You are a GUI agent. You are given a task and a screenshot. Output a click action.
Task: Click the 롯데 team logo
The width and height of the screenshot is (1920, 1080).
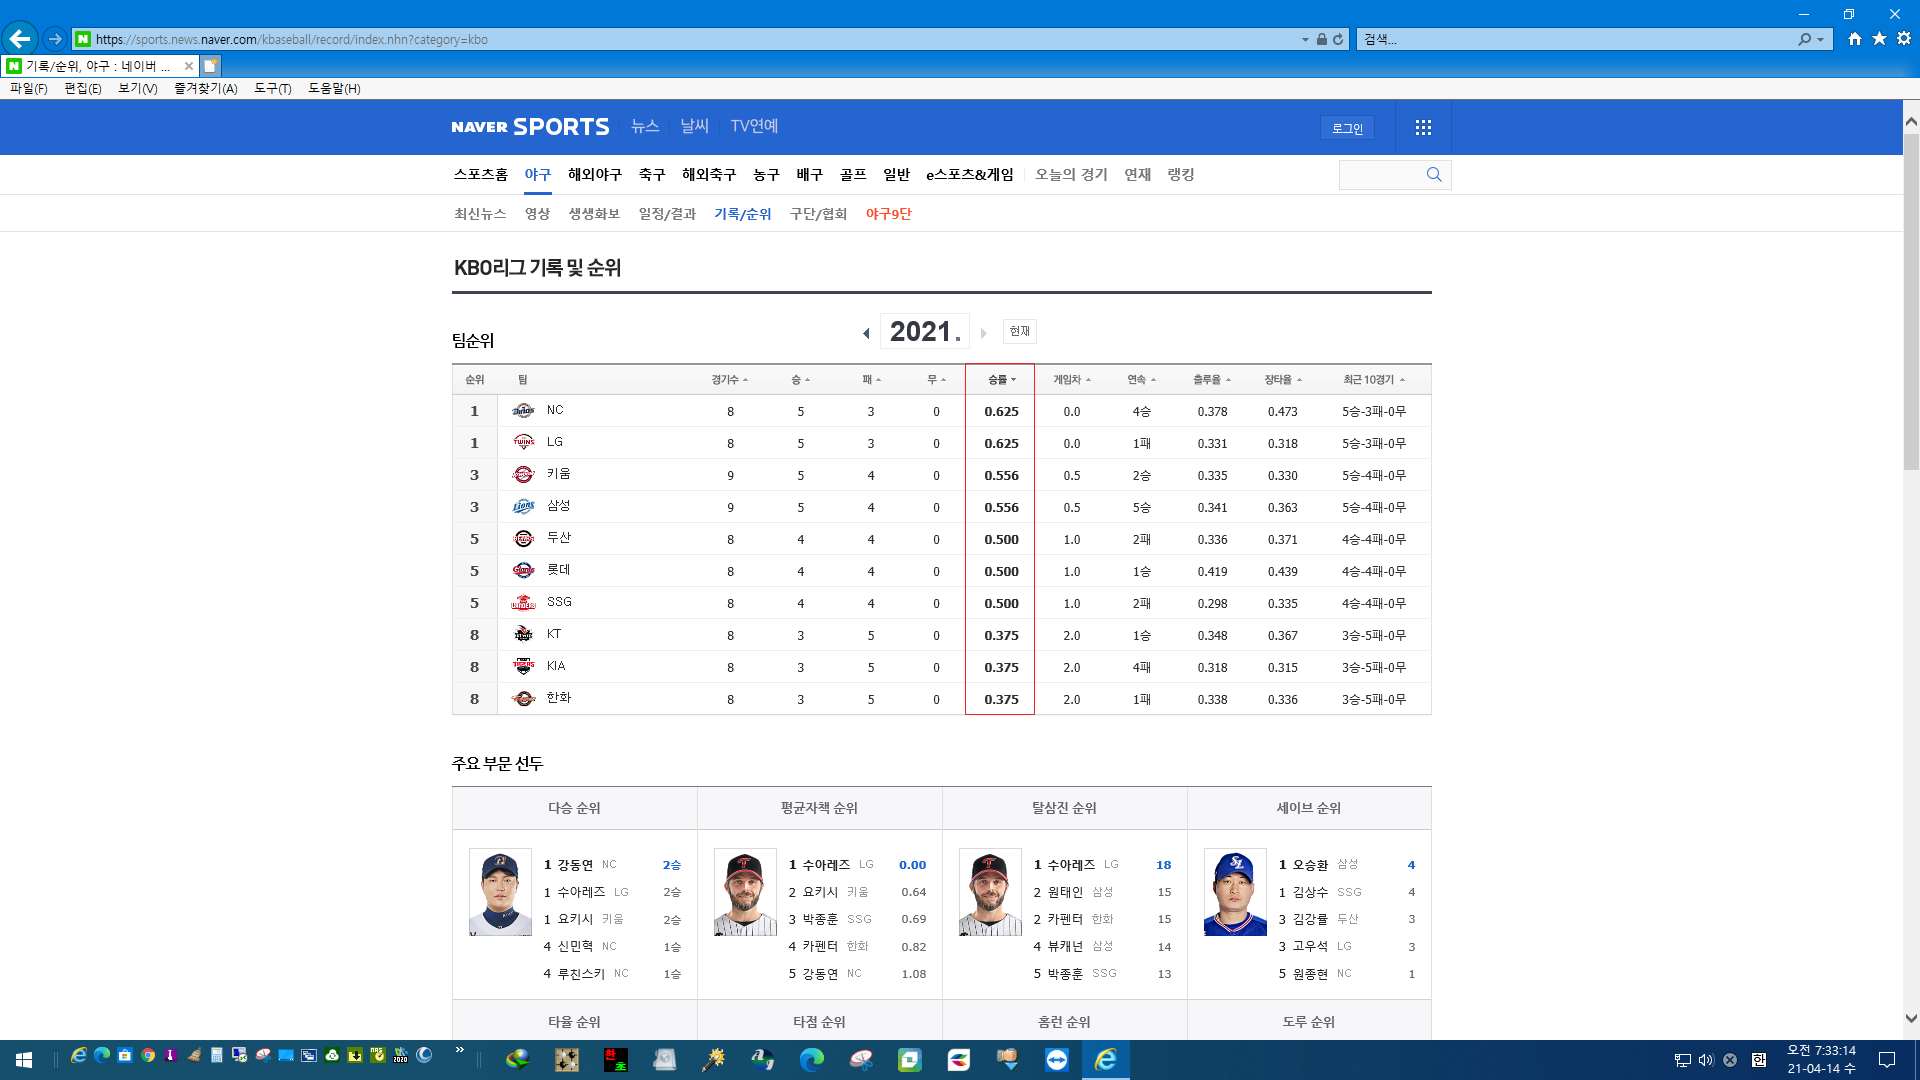(523, 571)
